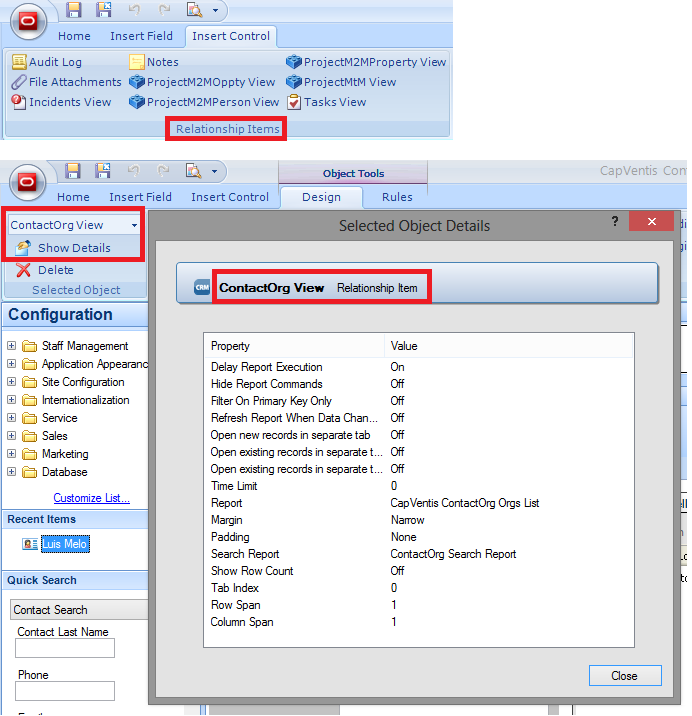Insert the Notes control
Screen dimensions: 692x716
pyautogui.click(x=154, y=62)
